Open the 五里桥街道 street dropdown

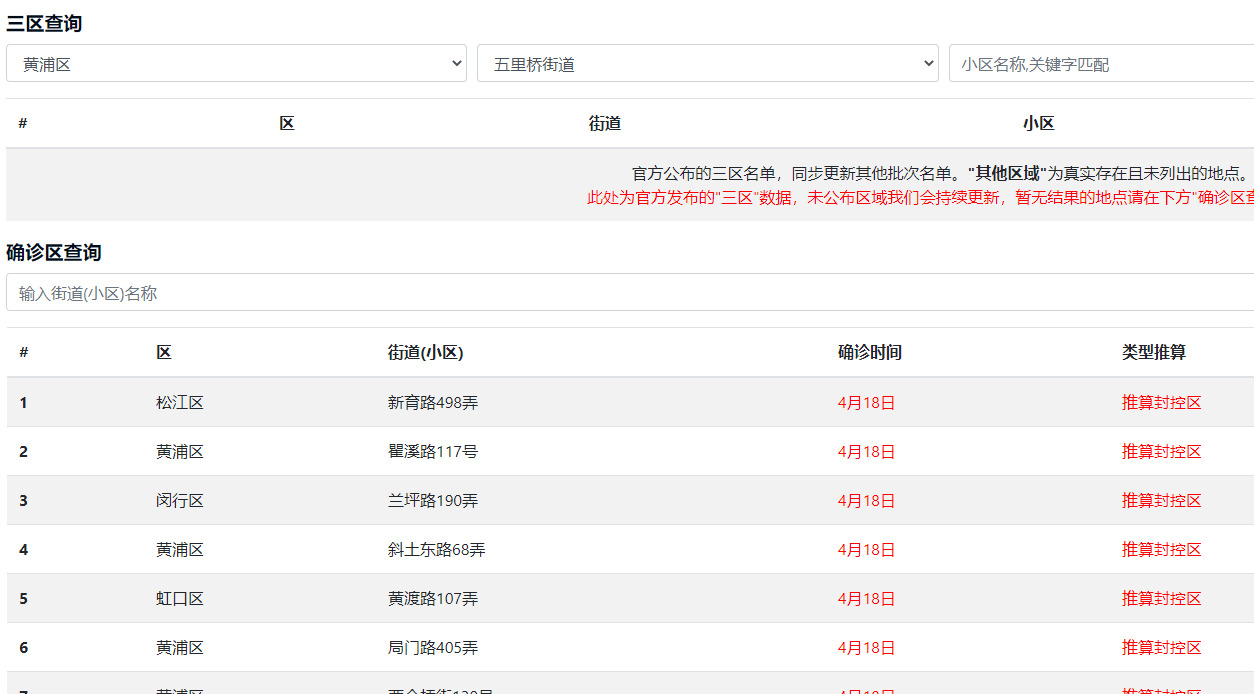click(708, 62)
